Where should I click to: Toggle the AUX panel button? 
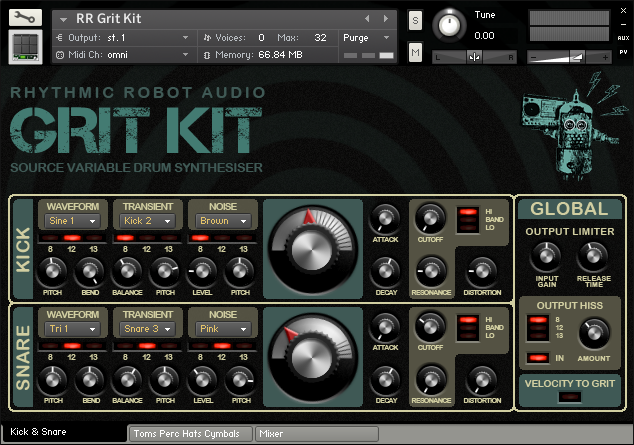[623, 38]
